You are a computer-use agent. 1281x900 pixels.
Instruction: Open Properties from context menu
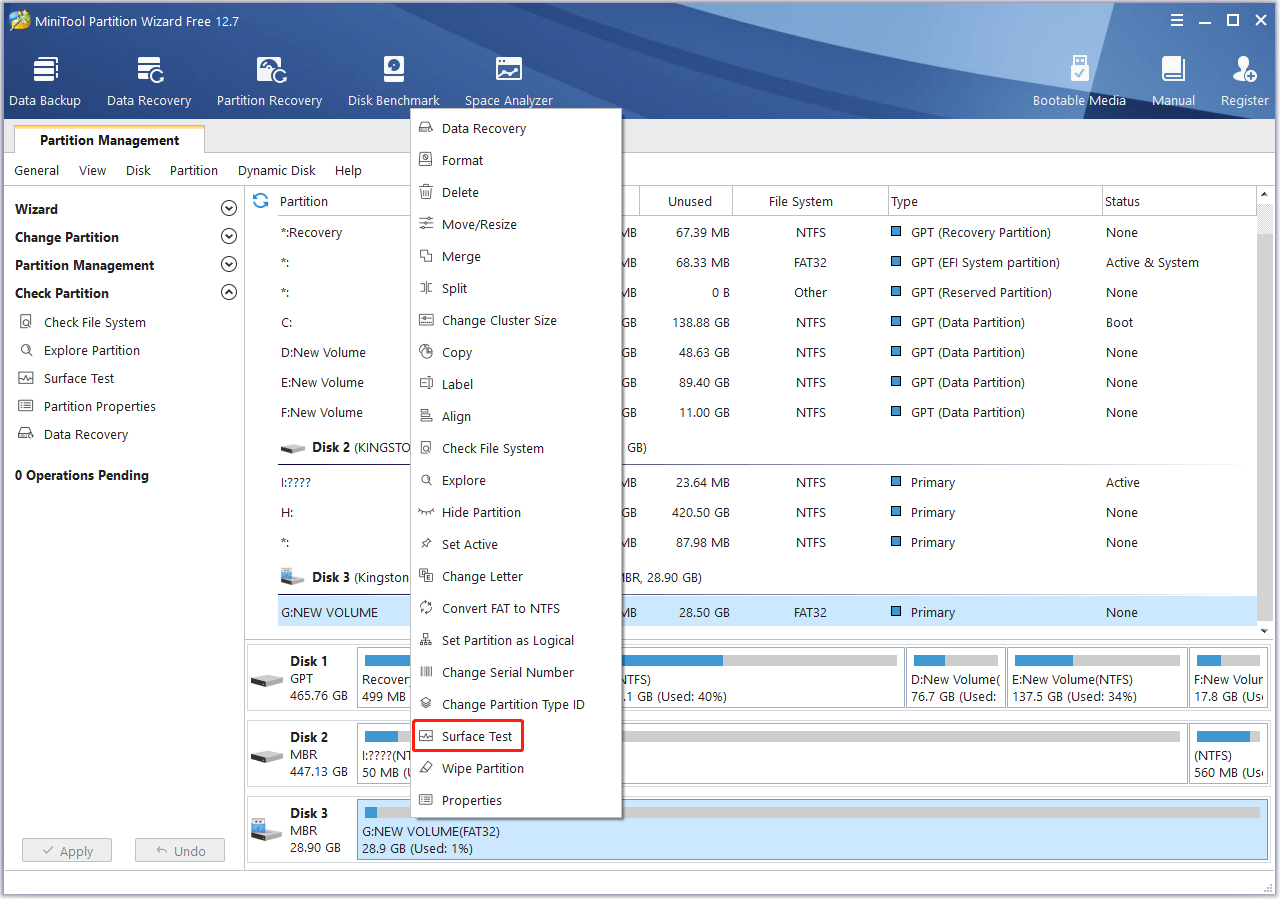(x=516, y=800)
